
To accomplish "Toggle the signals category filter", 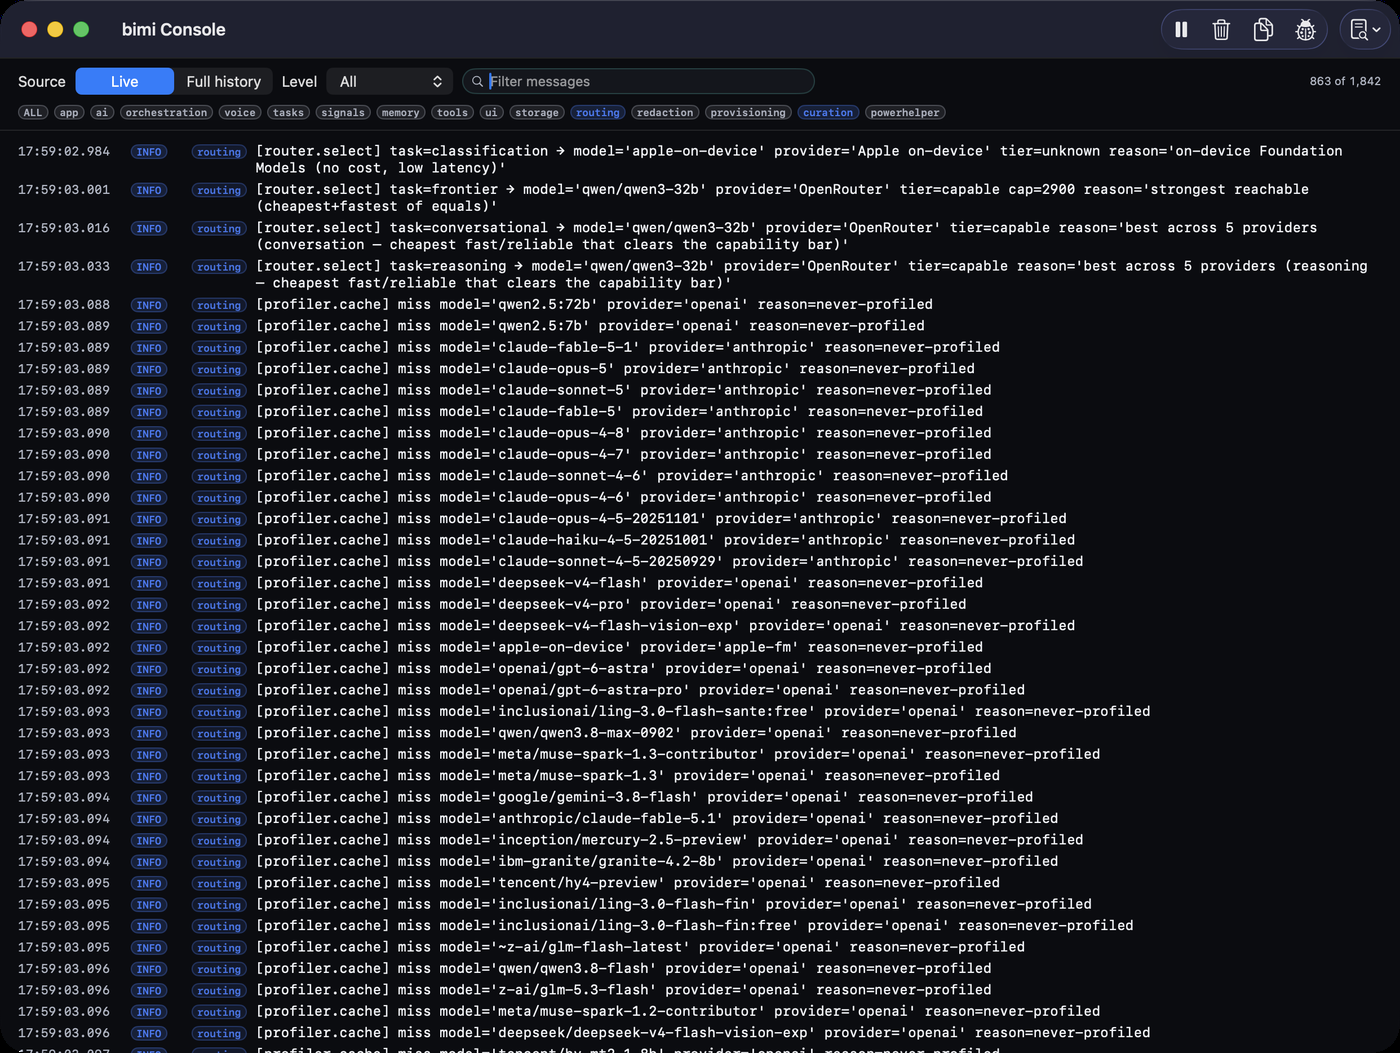I will click(x=343, y=113).
